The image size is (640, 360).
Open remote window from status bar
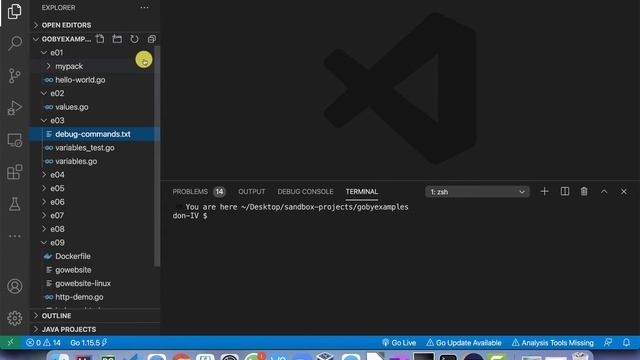pyautogui.click(x=11, y=342)
